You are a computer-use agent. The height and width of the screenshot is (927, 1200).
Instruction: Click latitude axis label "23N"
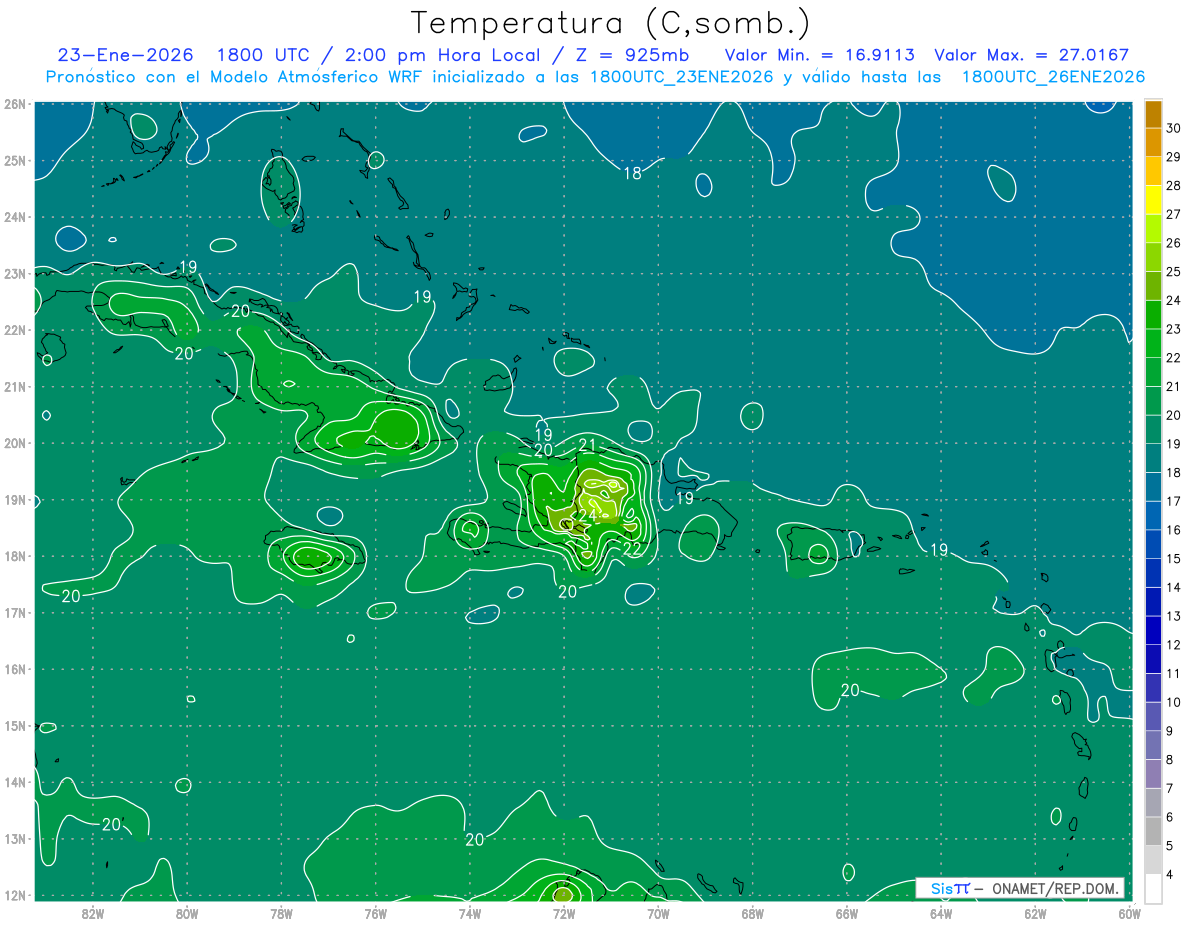coord(14,273)
